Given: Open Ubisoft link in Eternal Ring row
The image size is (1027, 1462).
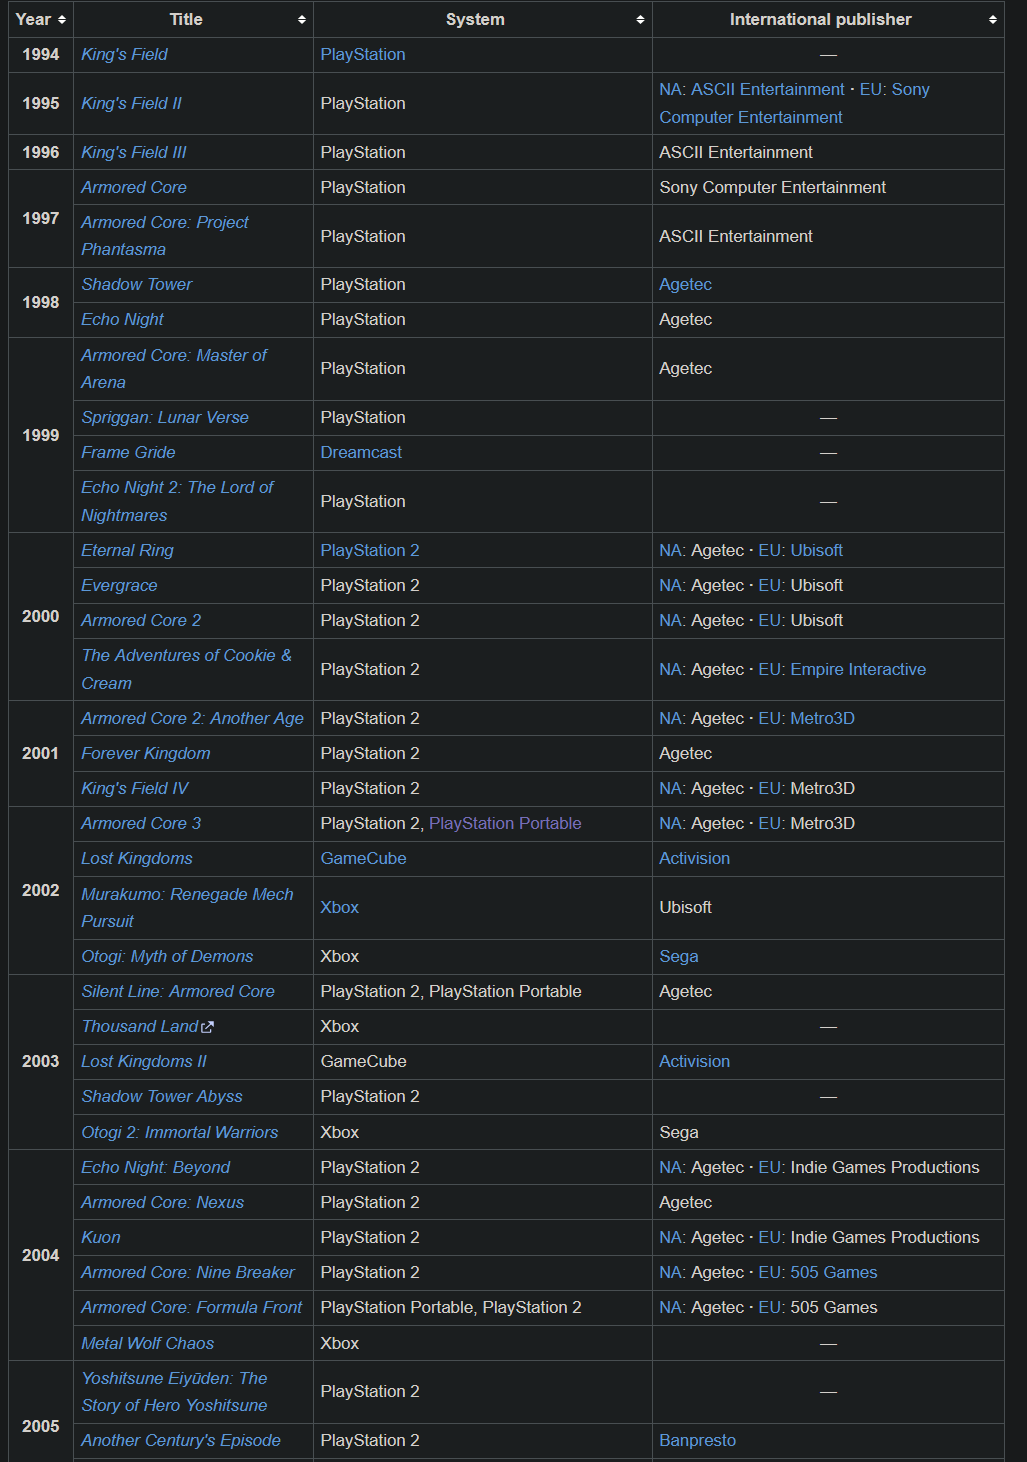Looking at the screenshot, I should (816, 550).
